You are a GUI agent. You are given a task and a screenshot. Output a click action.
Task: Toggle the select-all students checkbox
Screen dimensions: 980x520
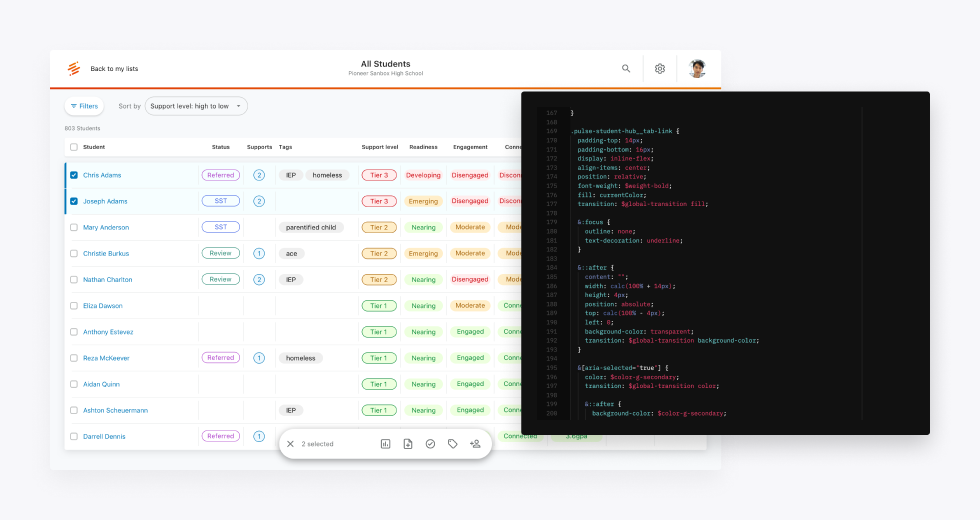point(74,147)
